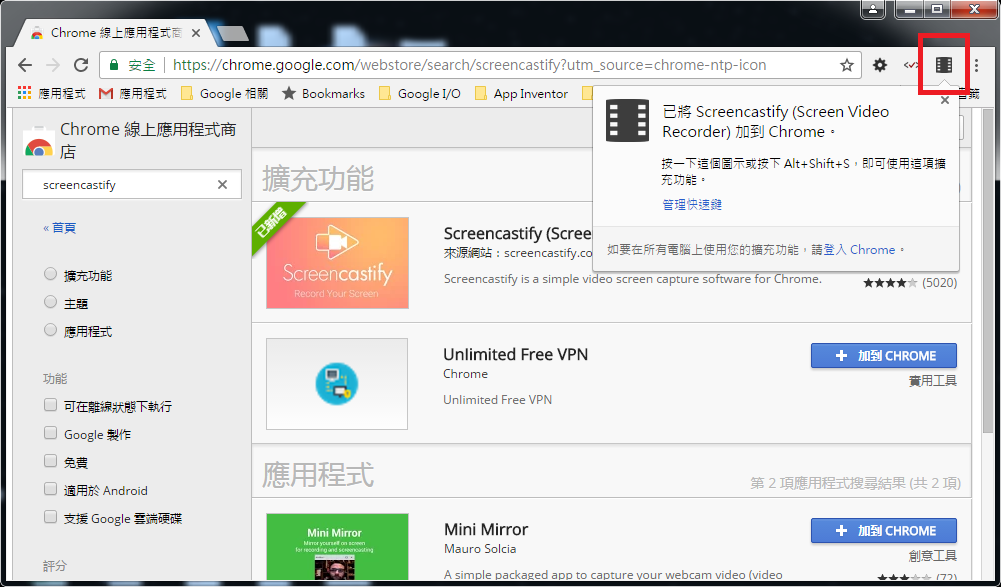
Task: Click the Chrome Web Store tab title
Action: [116, 33]
